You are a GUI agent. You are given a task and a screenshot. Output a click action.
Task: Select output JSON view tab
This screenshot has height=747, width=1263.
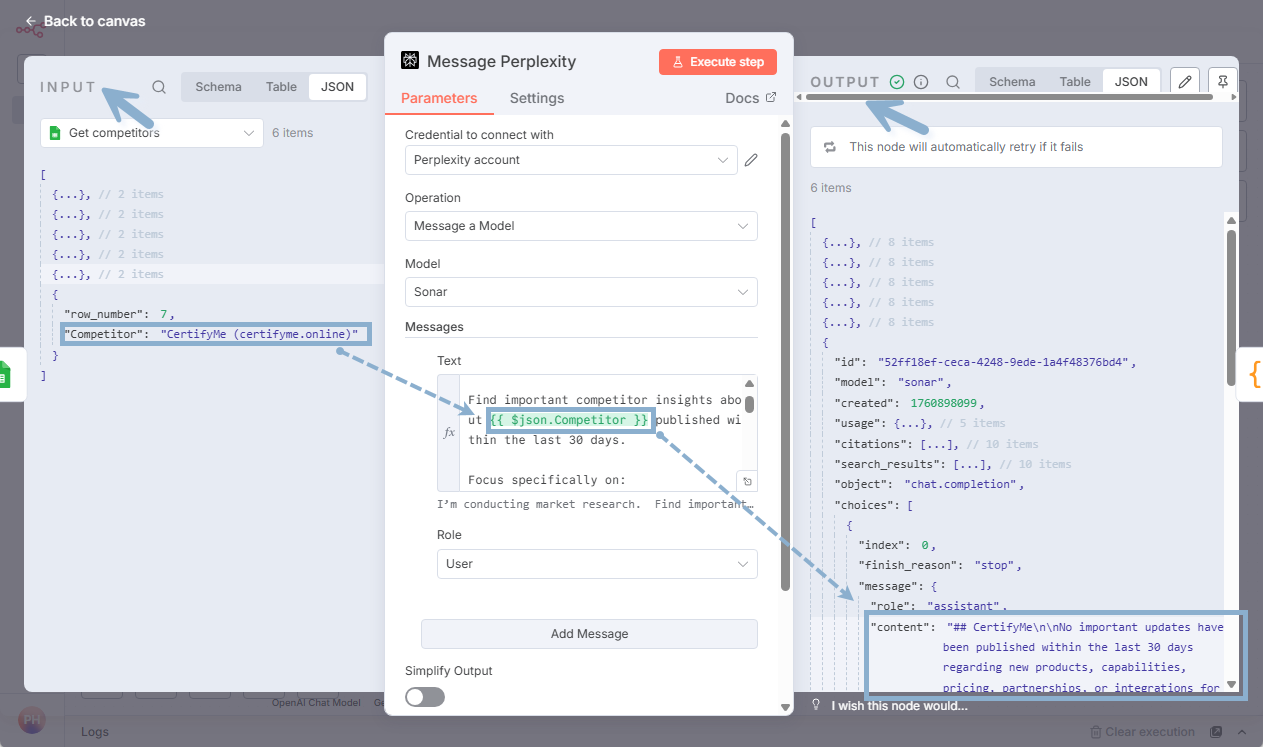(x=1131, y=82)
